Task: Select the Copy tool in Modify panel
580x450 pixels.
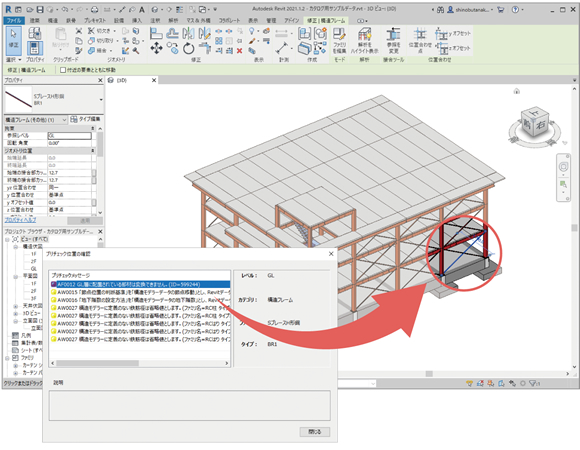Action: (172, 48)
